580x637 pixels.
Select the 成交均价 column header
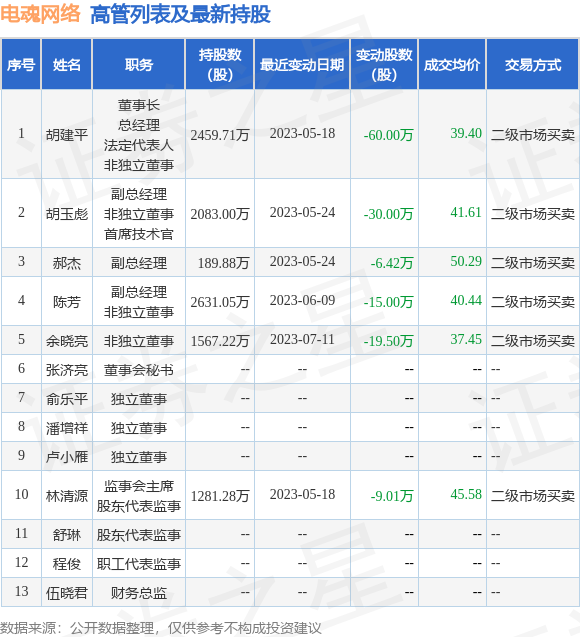[452, 65]
